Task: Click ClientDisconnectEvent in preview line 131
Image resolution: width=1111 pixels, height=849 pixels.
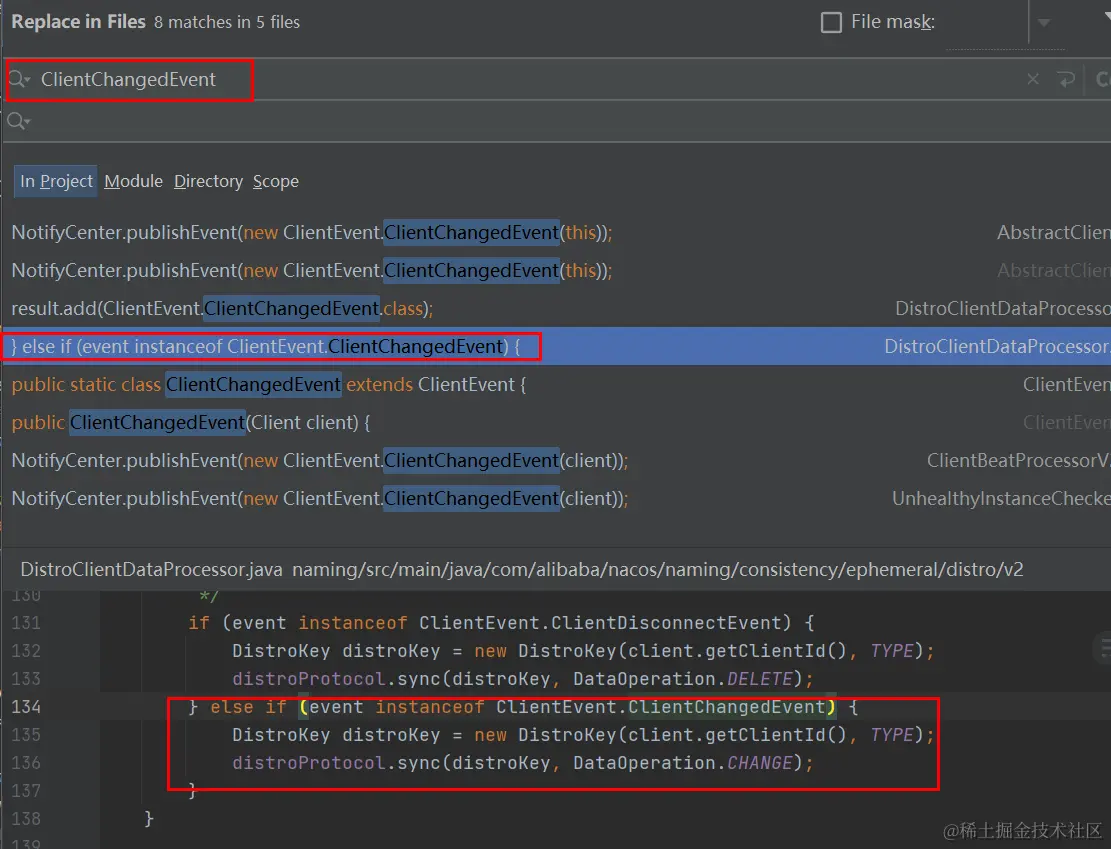Action: (x=666, y=623)
